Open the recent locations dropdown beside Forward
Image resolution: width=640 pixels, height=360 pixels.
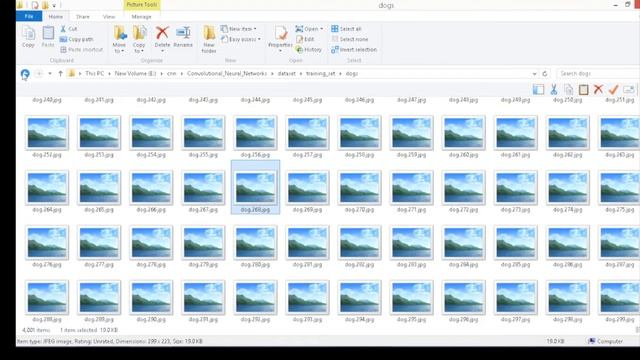tap(50, 73)
